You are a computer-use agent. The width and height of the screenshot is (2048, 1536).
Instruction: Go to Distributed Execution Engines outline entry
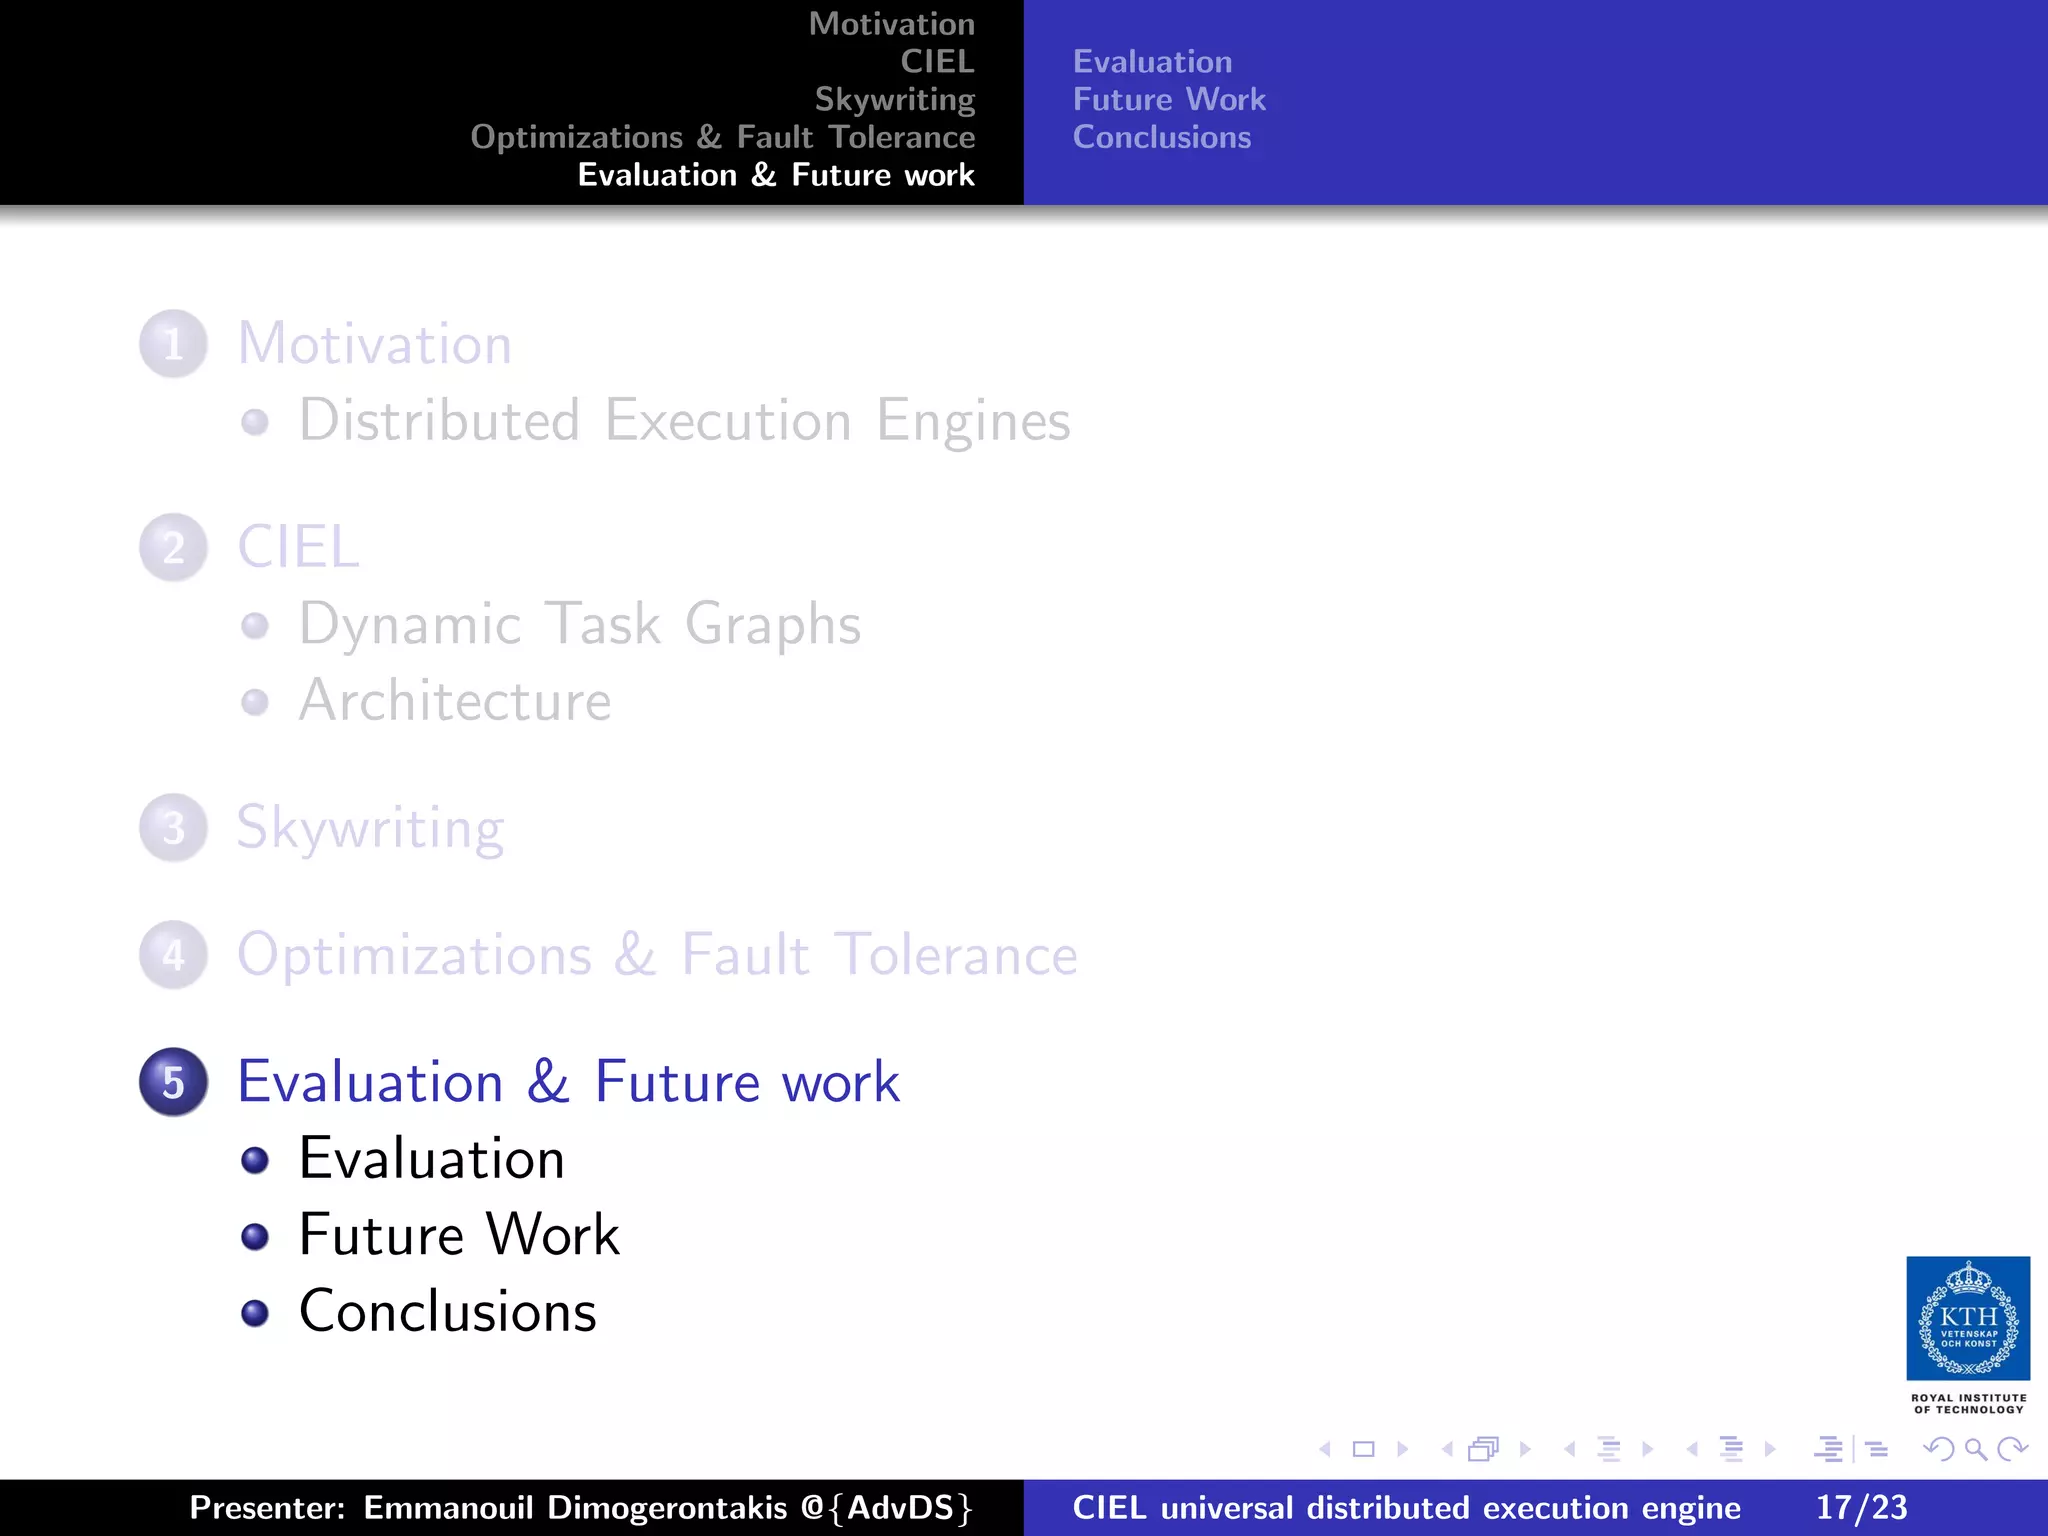point(684,420)
